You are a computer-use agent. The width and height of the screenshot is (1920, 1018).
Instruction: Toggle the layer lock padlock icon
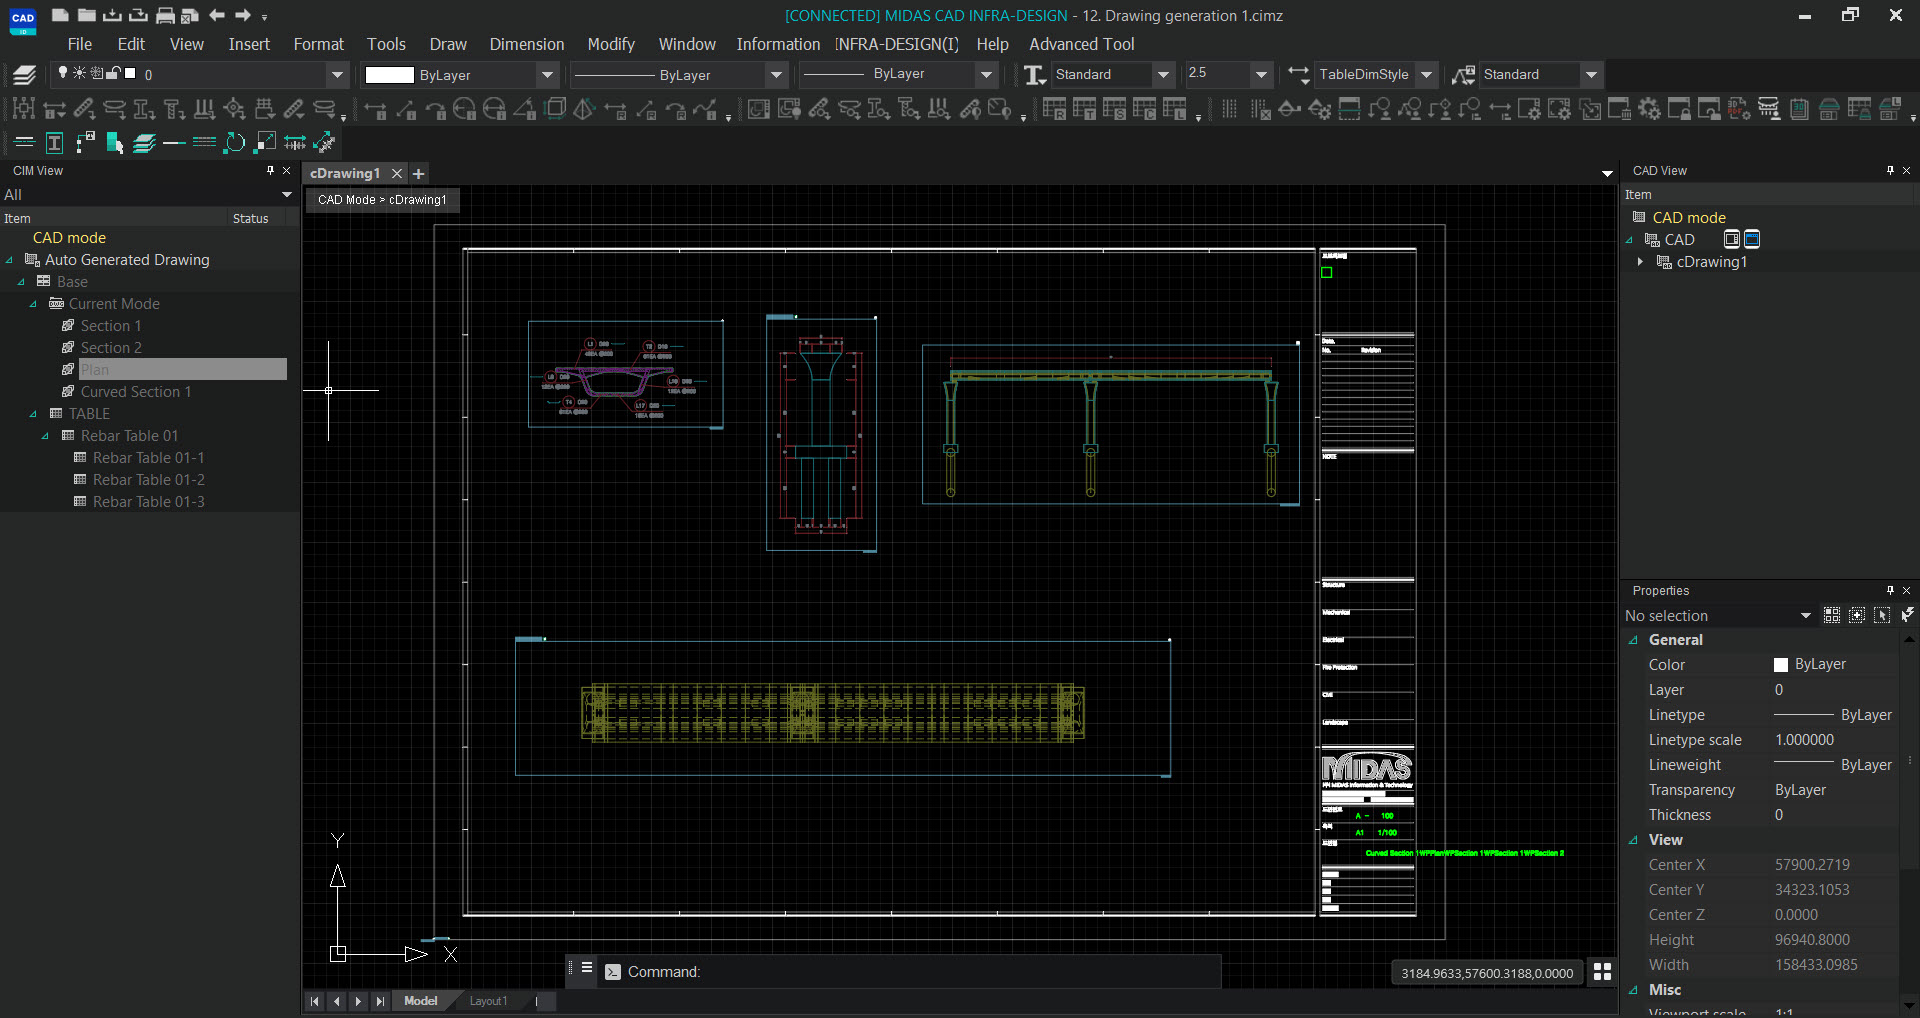(113, 73)
